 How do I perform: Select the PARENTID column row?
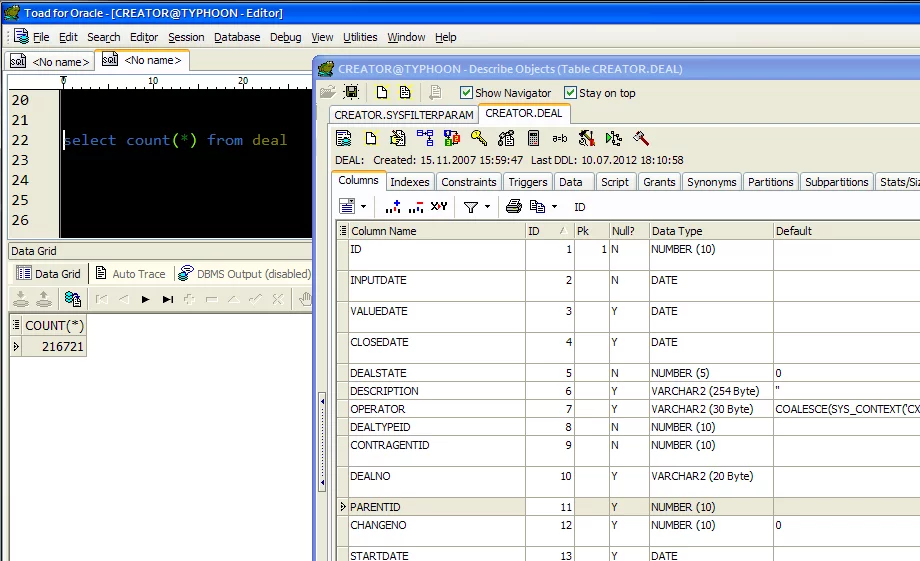(x=375, y=507)
